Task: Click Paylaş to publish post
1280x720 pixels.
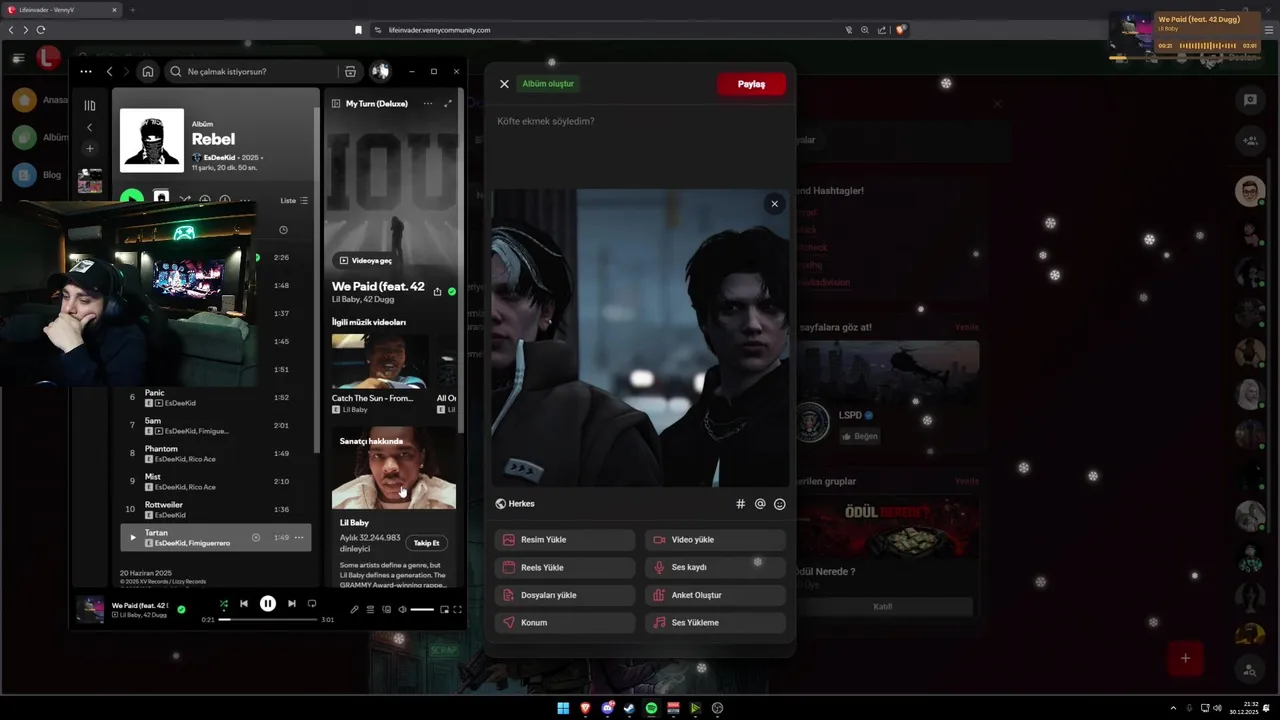Action: pyautogui.click(x=751, y=84)
